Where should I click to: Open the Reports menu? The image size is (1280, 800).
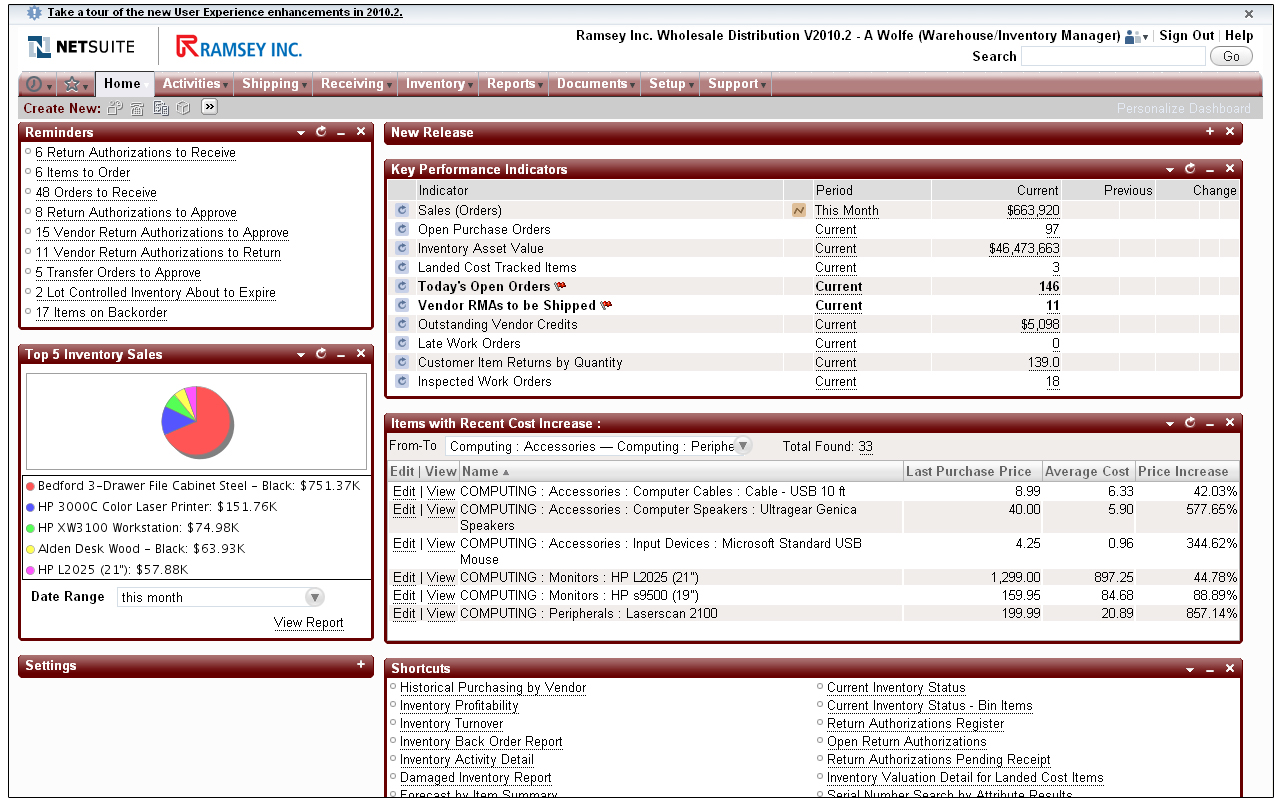(x=511, y=84)
